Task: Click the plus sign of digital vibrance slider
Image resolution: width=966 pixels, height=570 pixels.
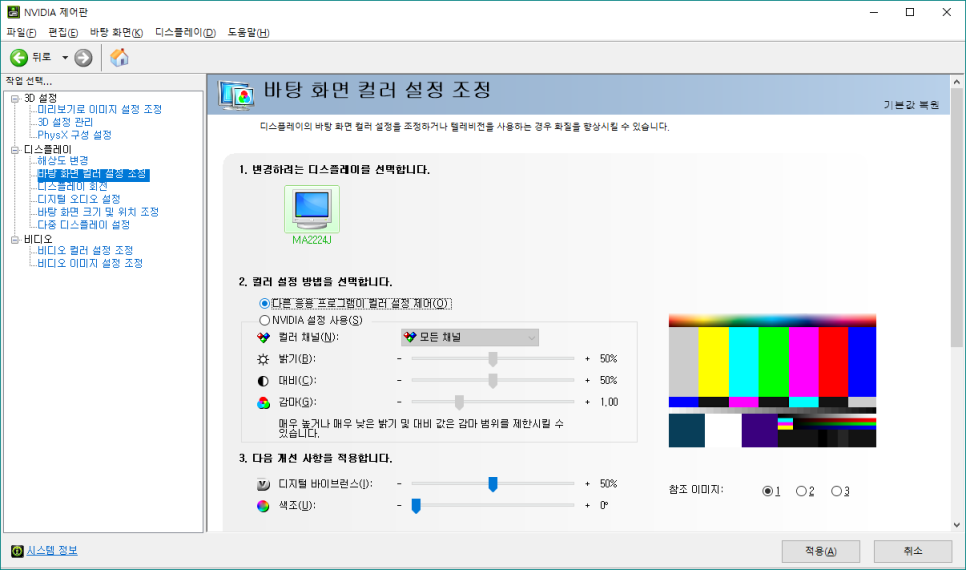Action: point(587,484)
